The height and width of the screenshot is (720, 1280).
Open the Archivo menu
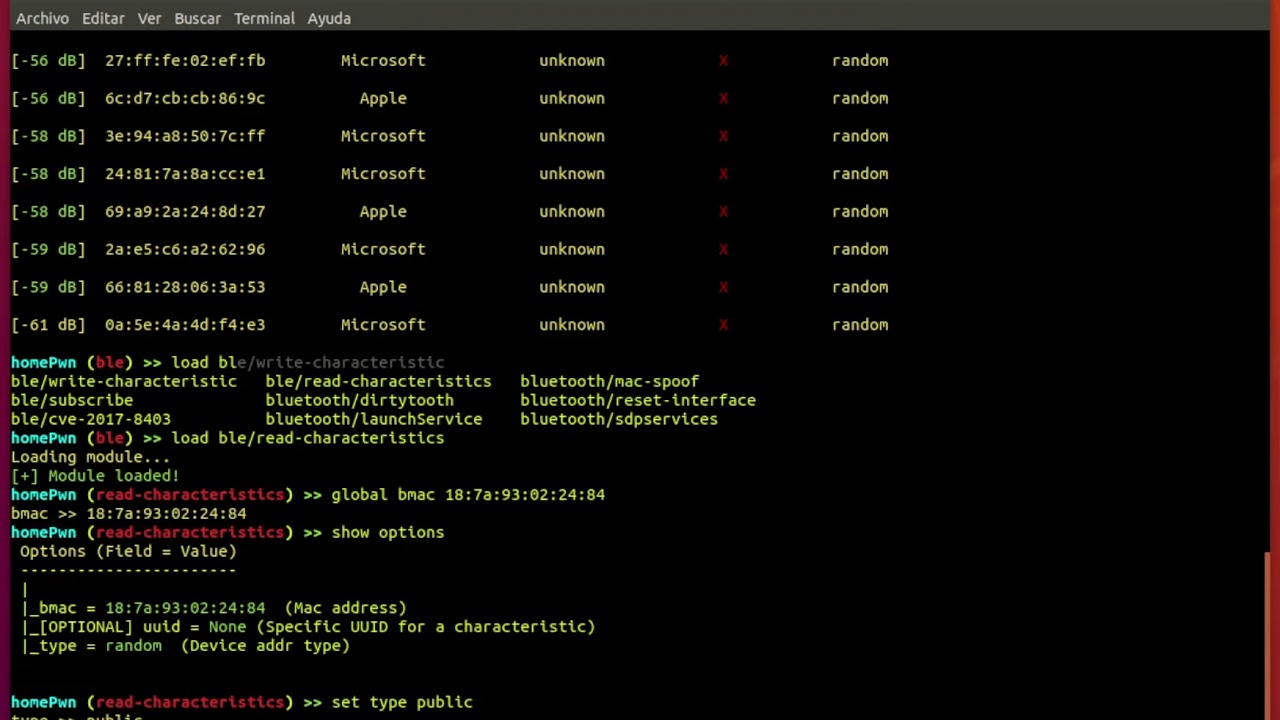point(42,18)
